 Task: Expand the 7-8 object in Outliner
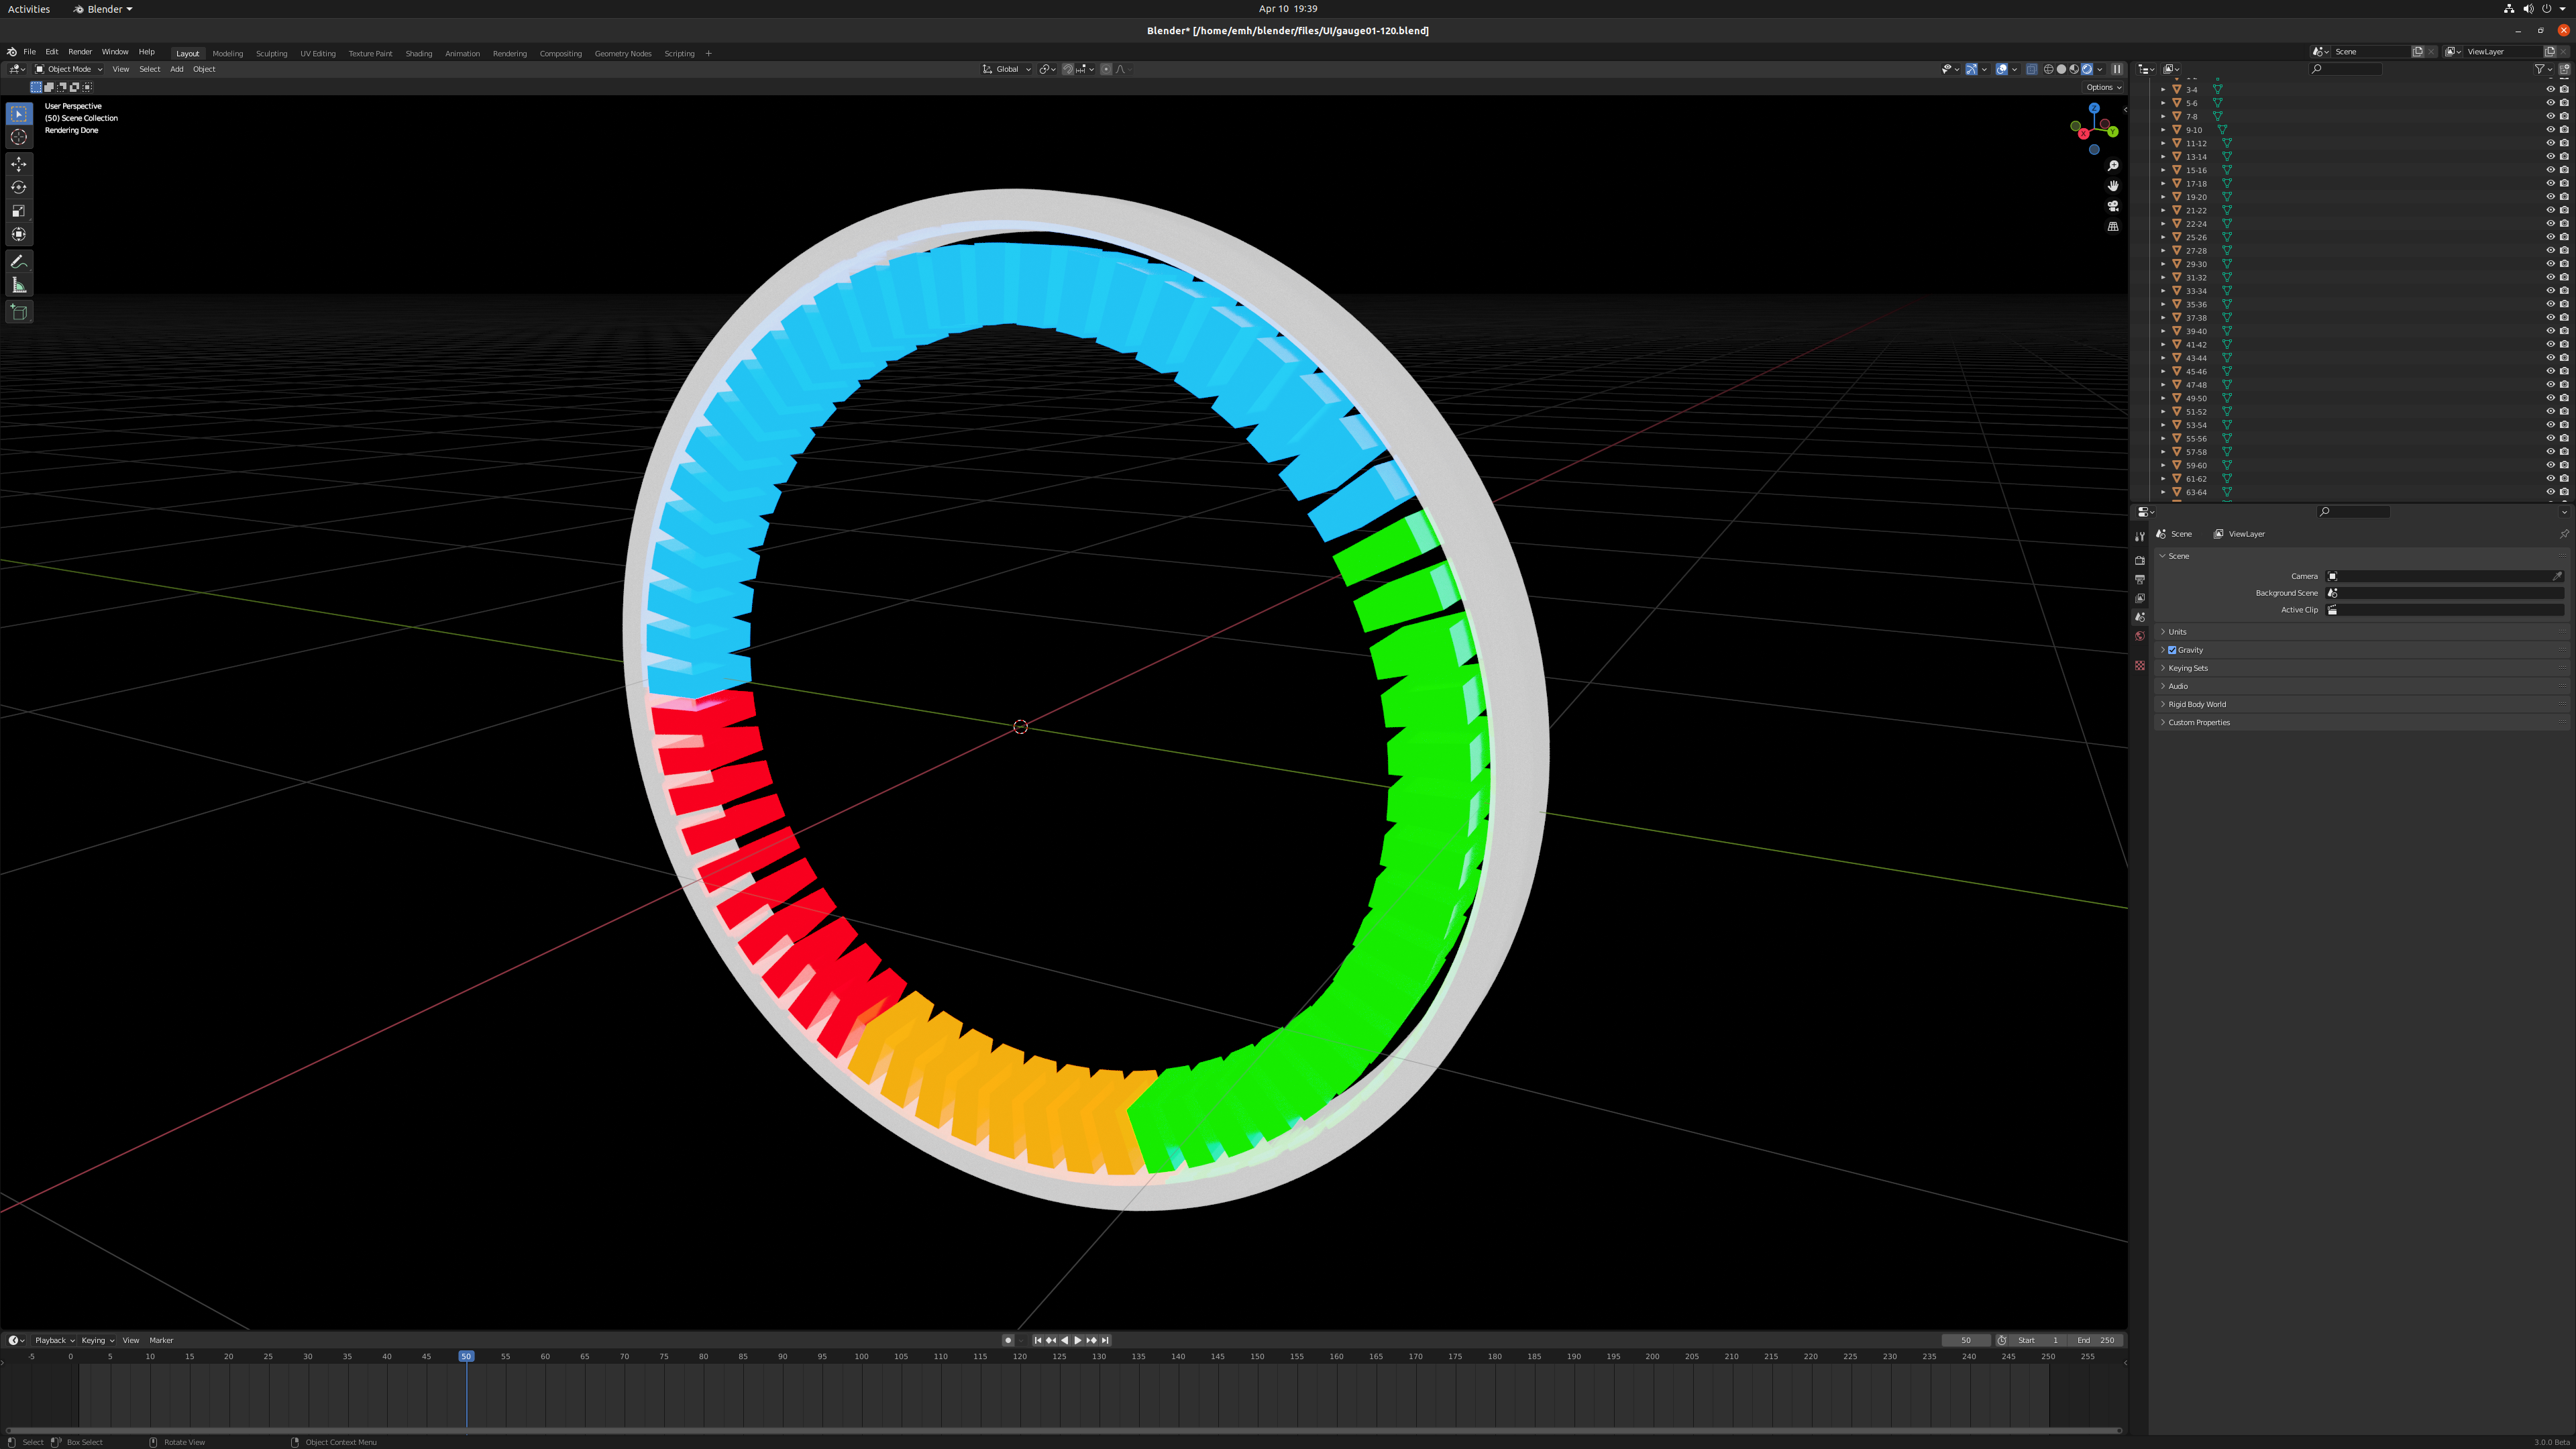coord(2163,117)
